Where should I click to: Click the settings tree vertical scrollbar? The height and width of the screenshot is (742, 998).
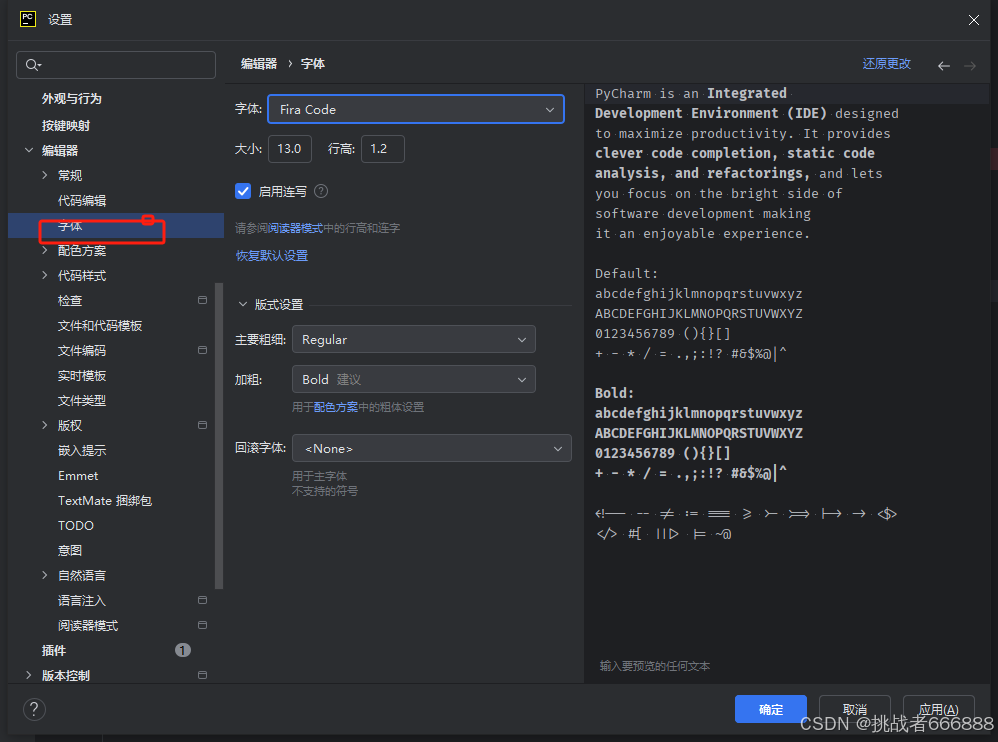tap(219, 436)
